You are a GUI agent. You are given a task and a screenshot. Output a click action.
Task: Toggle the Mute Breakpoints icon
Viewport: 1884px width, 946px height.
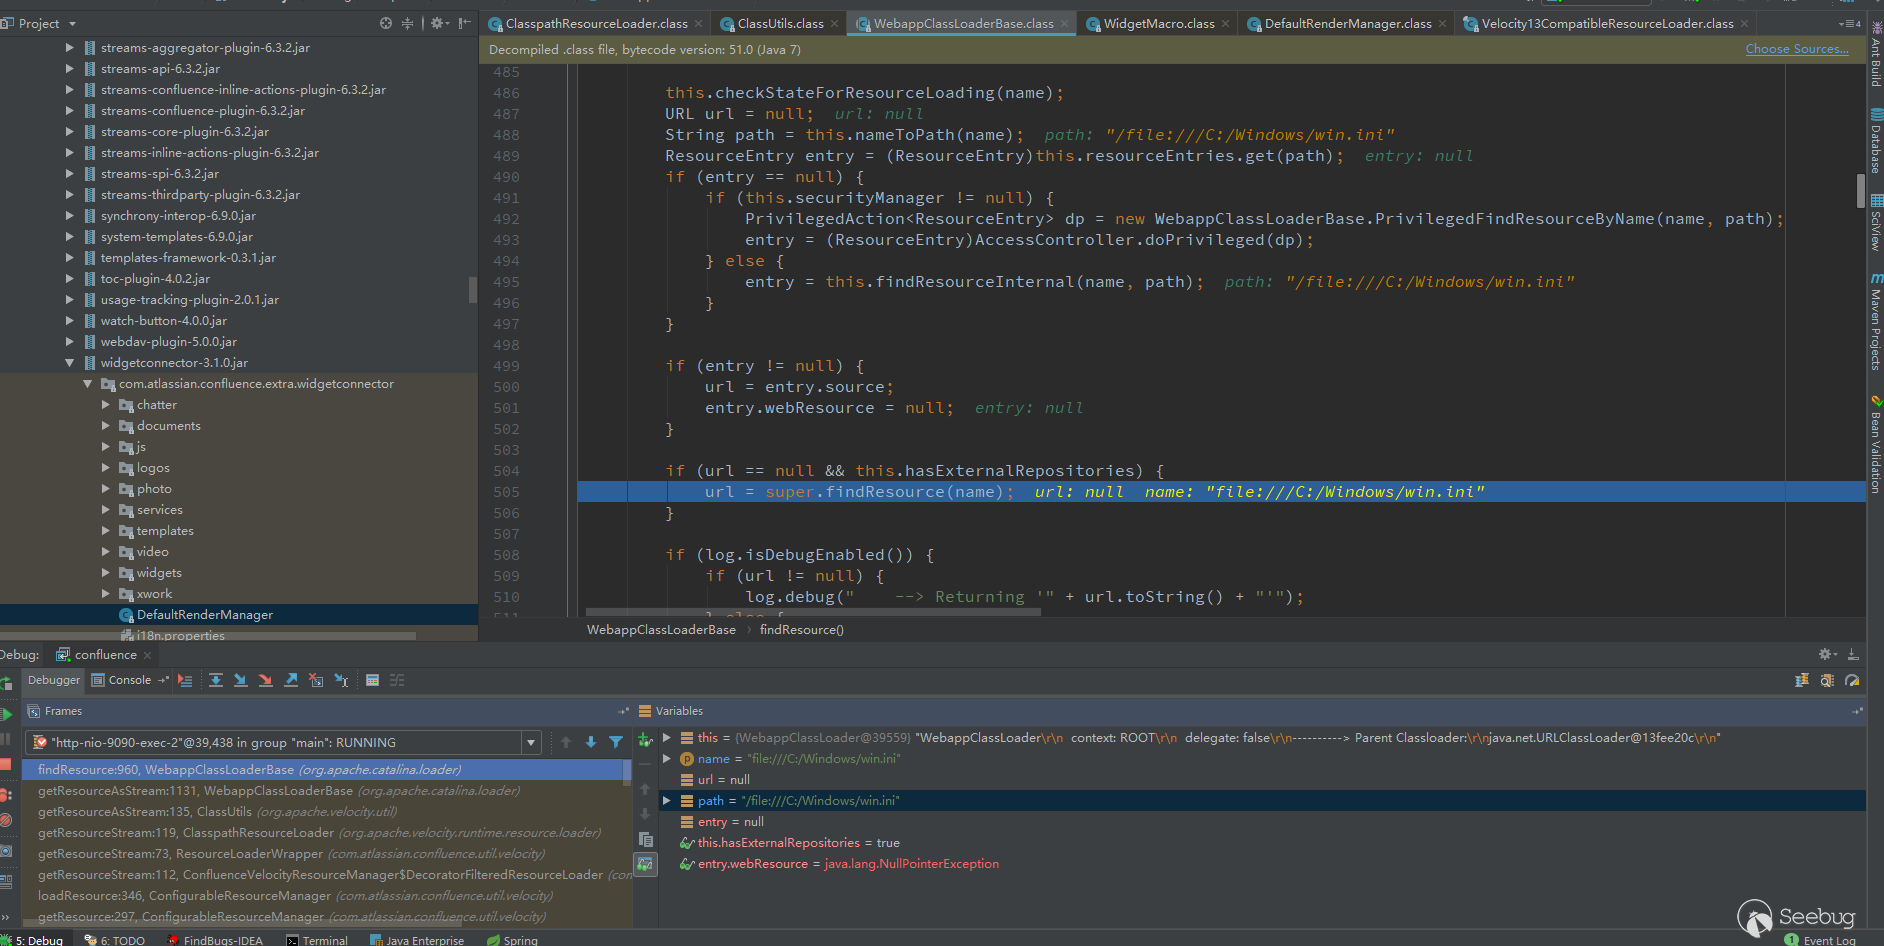(x=6, y=822)
